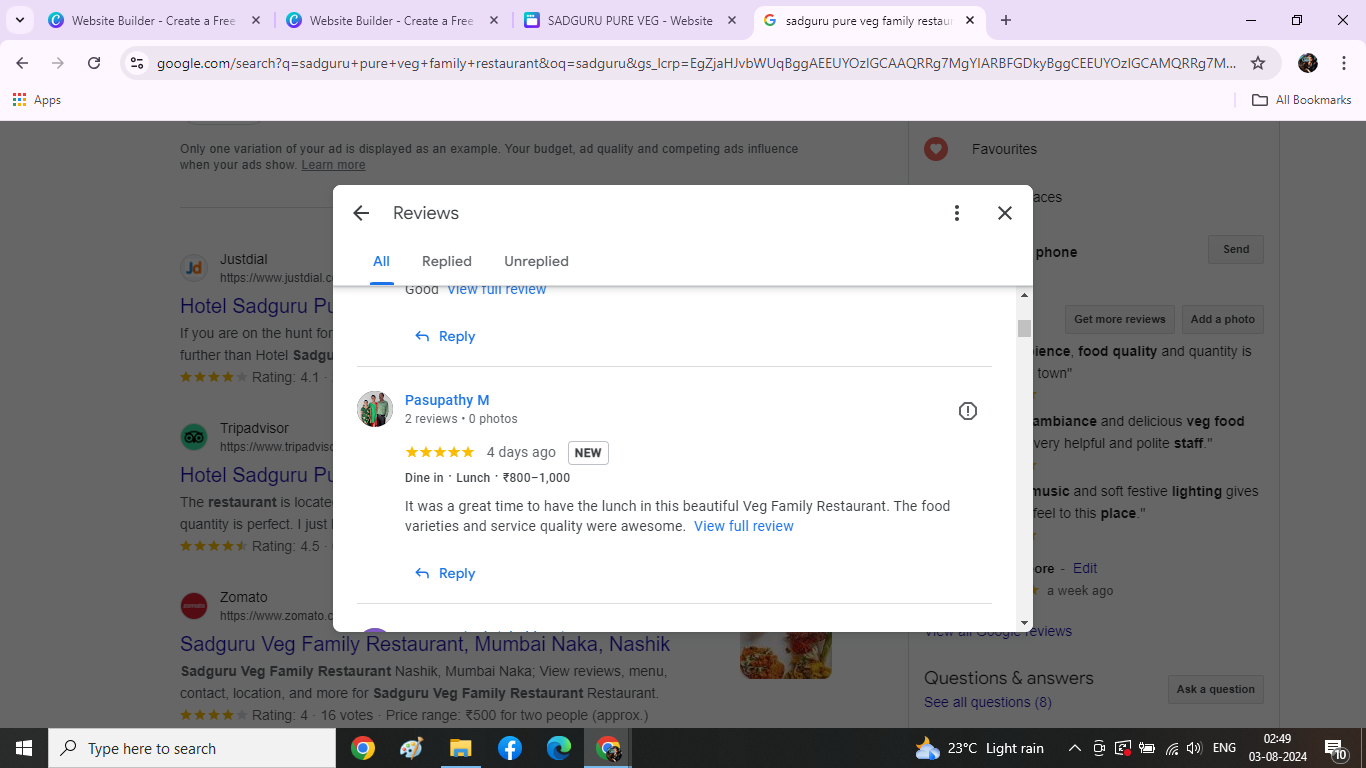
Task: Click Learn more link about ads
Action: click(333, 165)
